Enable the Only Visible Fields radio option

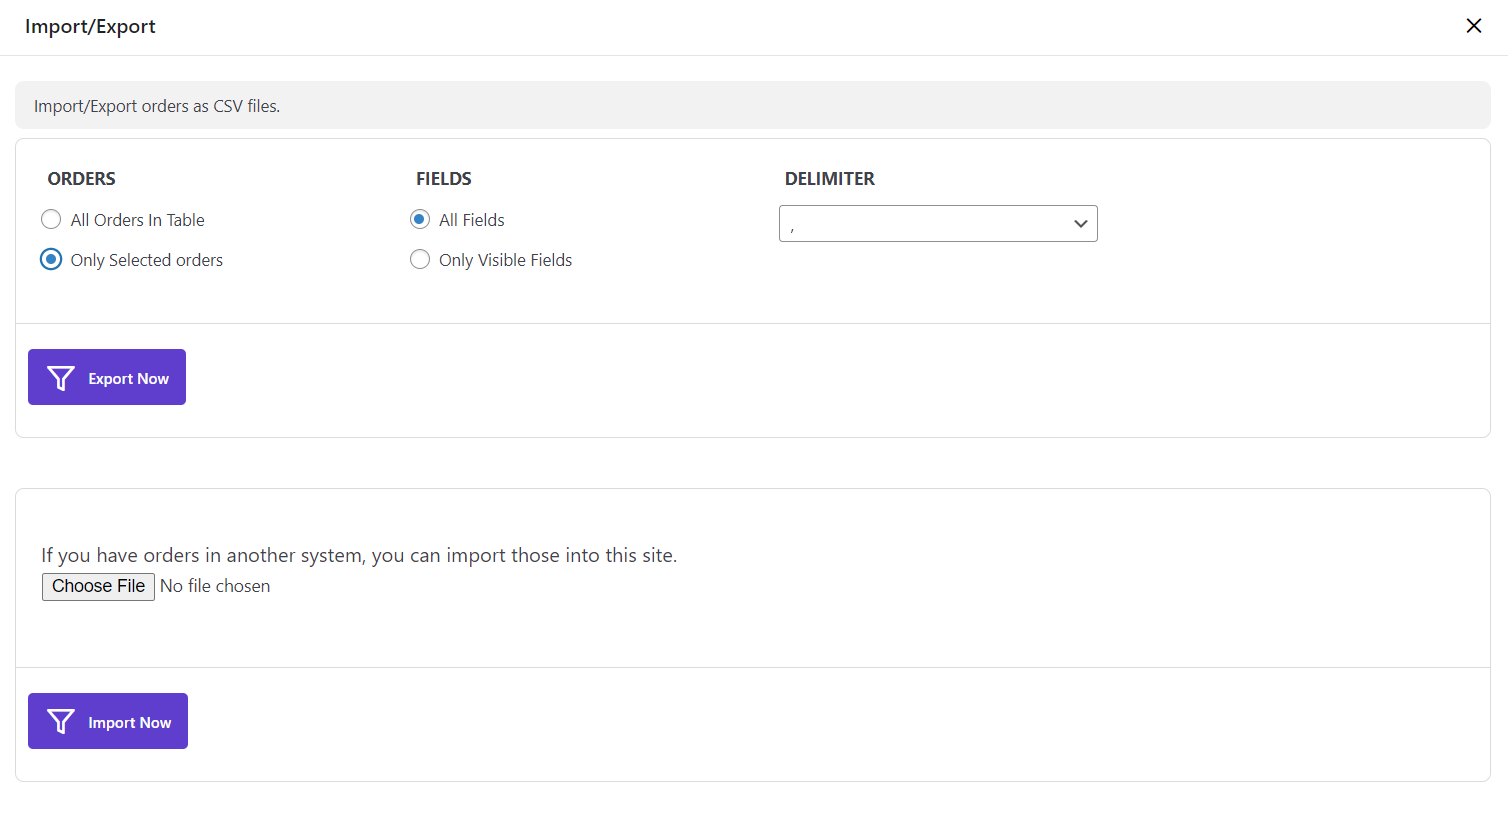point(420,260)
